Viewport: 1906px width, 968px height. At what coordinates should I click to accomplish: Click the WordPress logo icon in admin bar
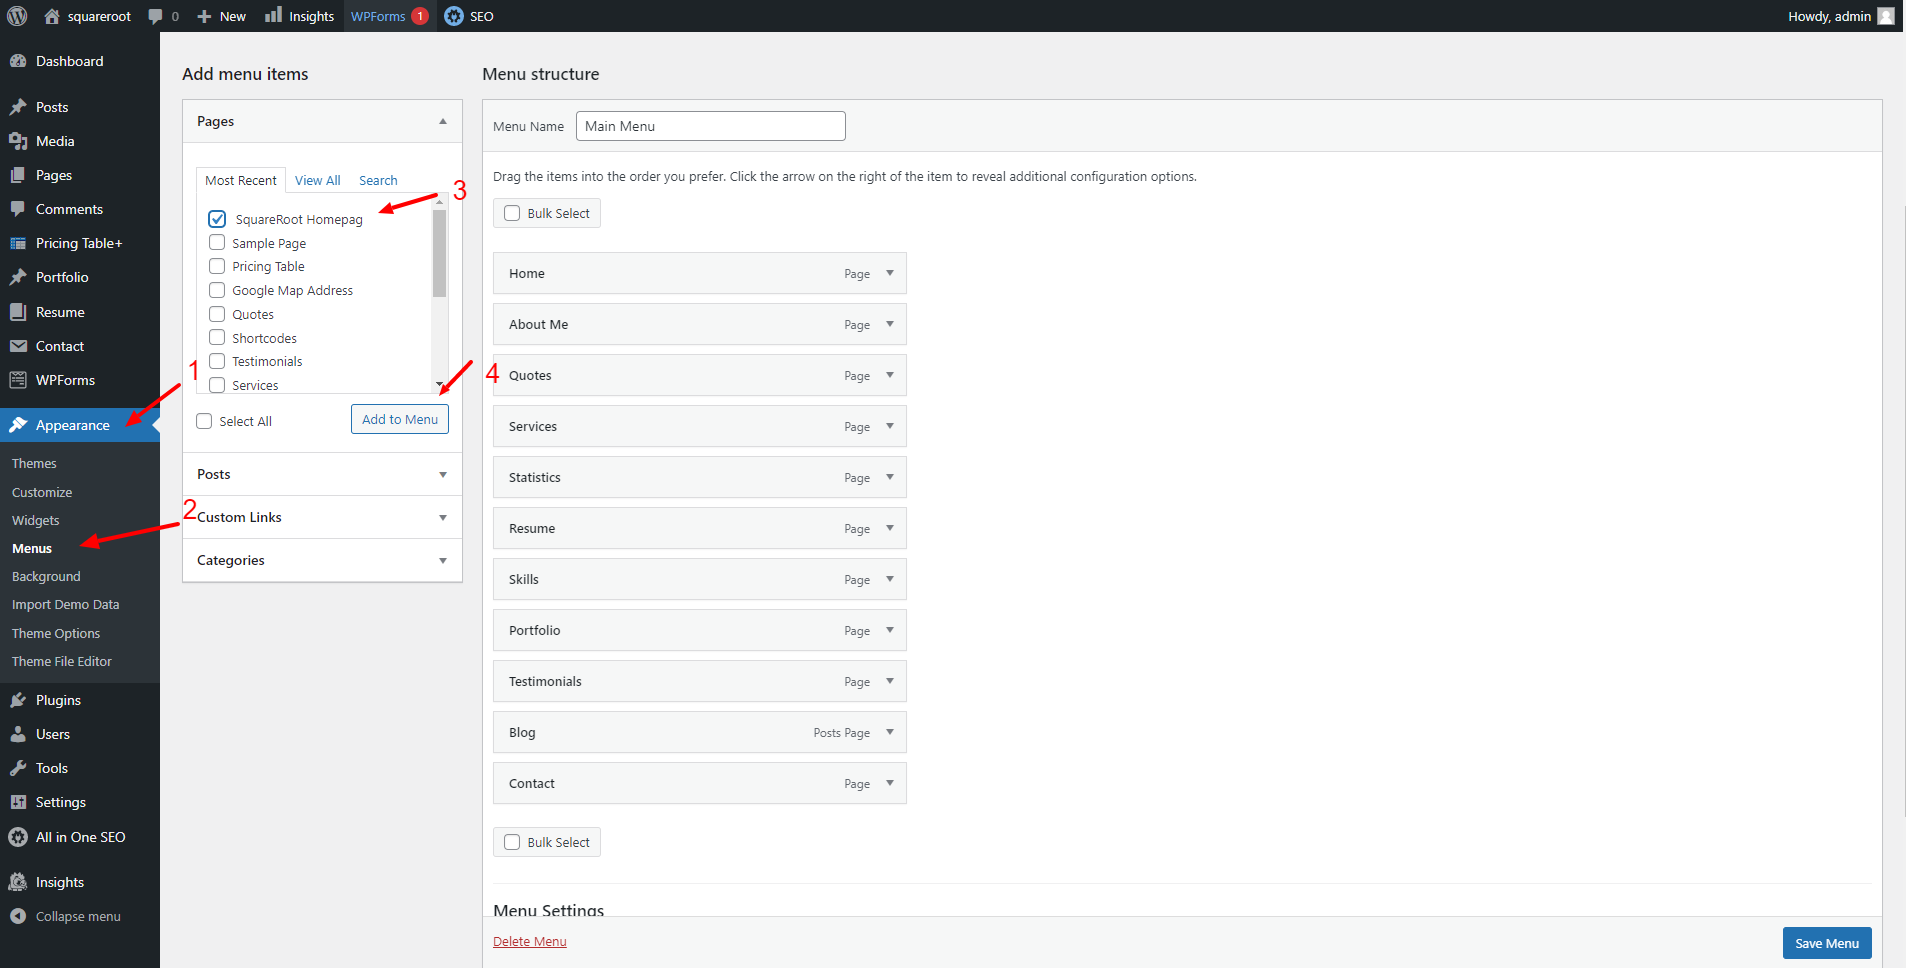(x=17, y=16)
